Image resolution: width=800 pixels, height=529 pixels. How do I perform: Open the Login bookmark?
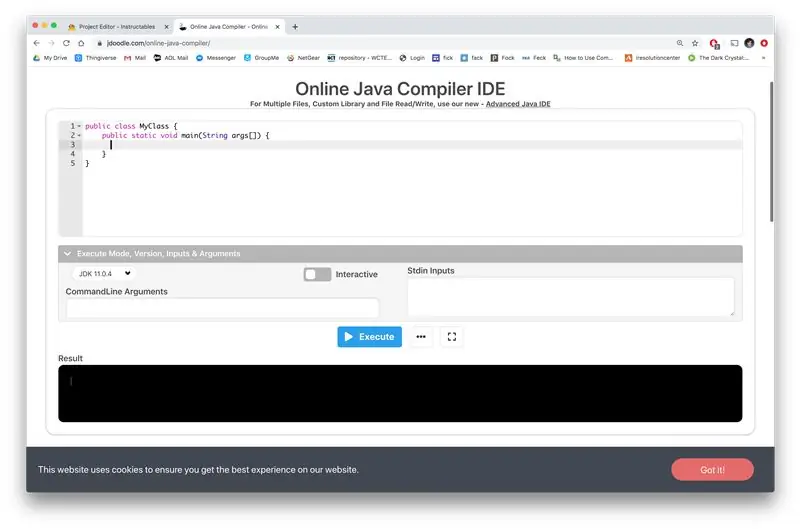(412, 58)
